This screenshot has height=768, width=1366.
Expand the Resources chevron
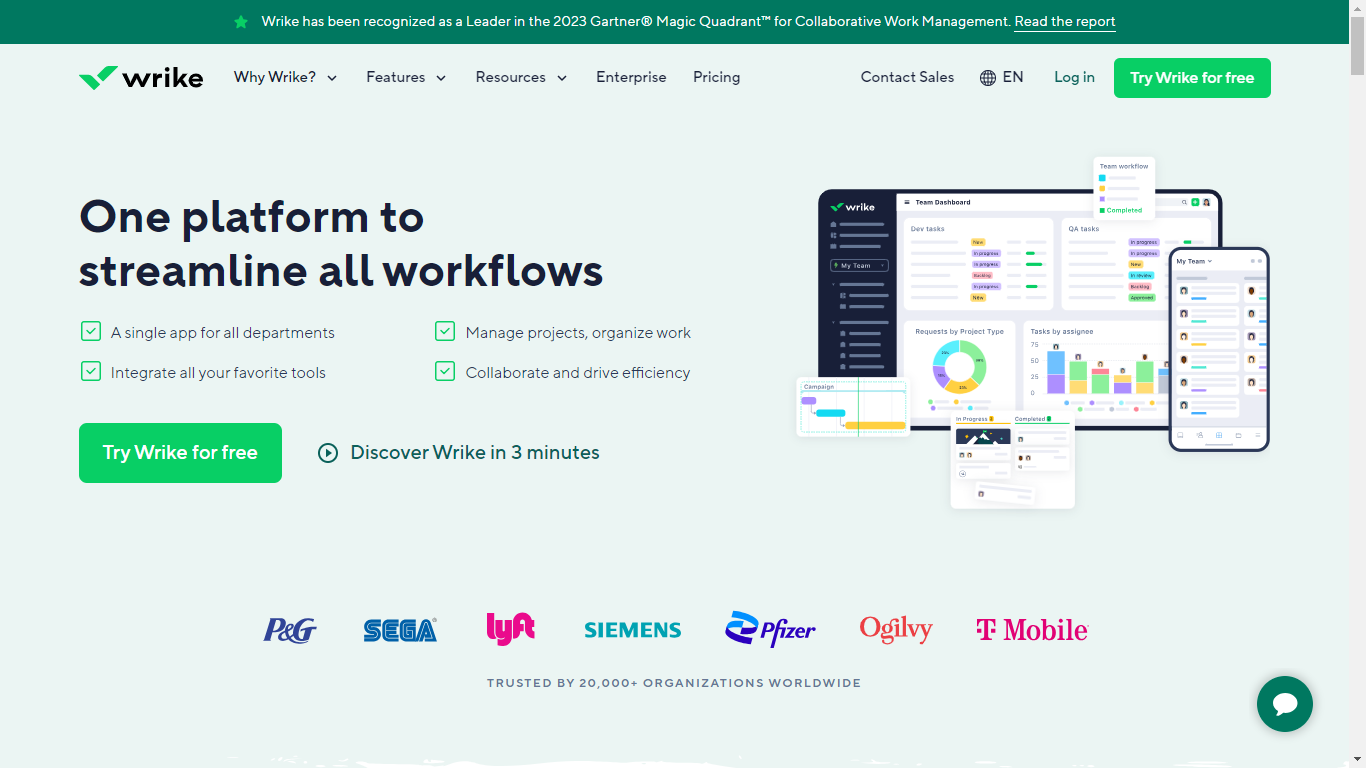pyautogui.click(x=562, y=78)
